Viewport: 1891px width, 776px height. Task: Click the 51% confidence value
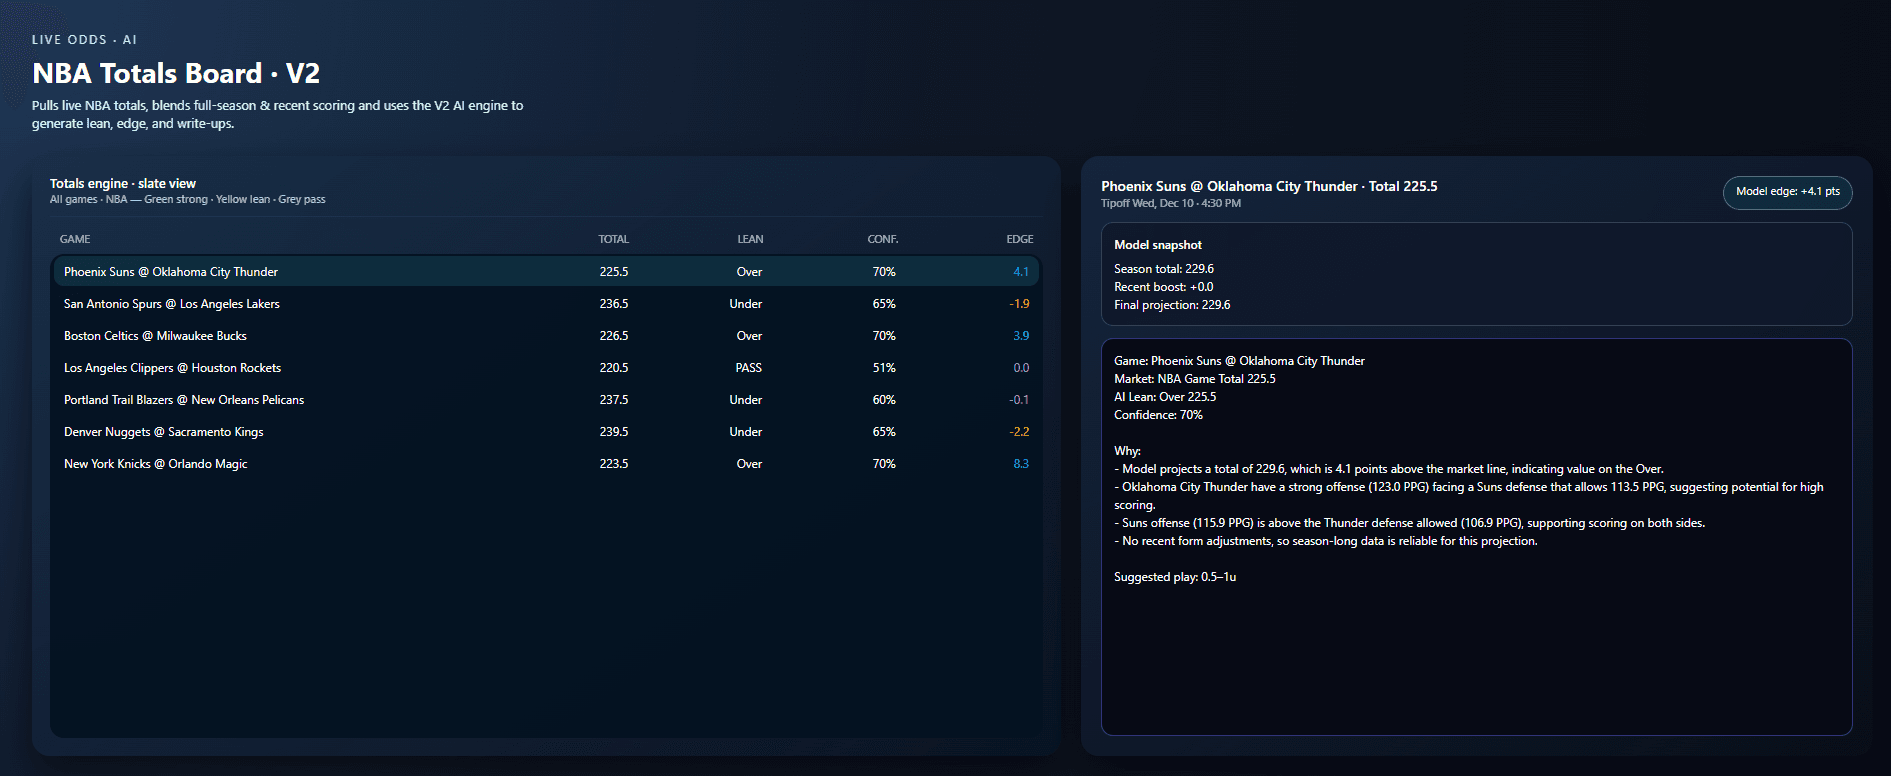coord(884,368)
